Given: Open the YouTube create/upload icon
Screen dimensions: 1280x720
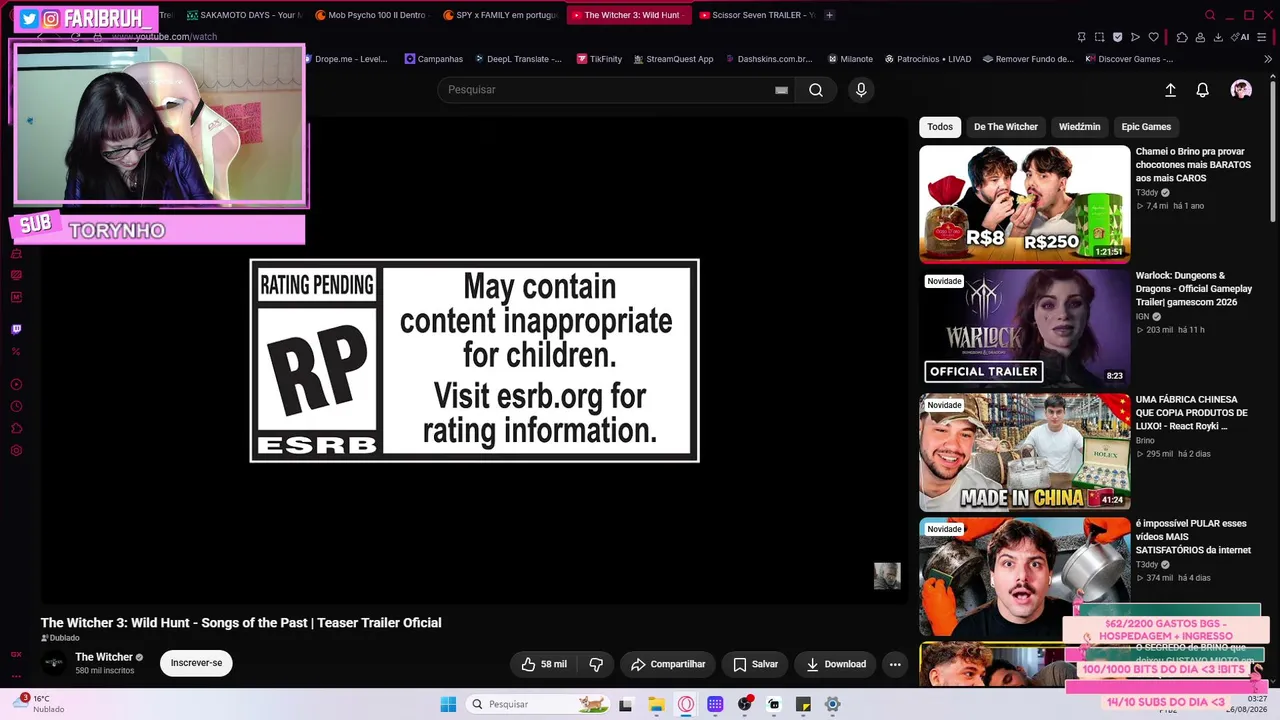Looking at the screenshot, I should tap(1170, 90).
